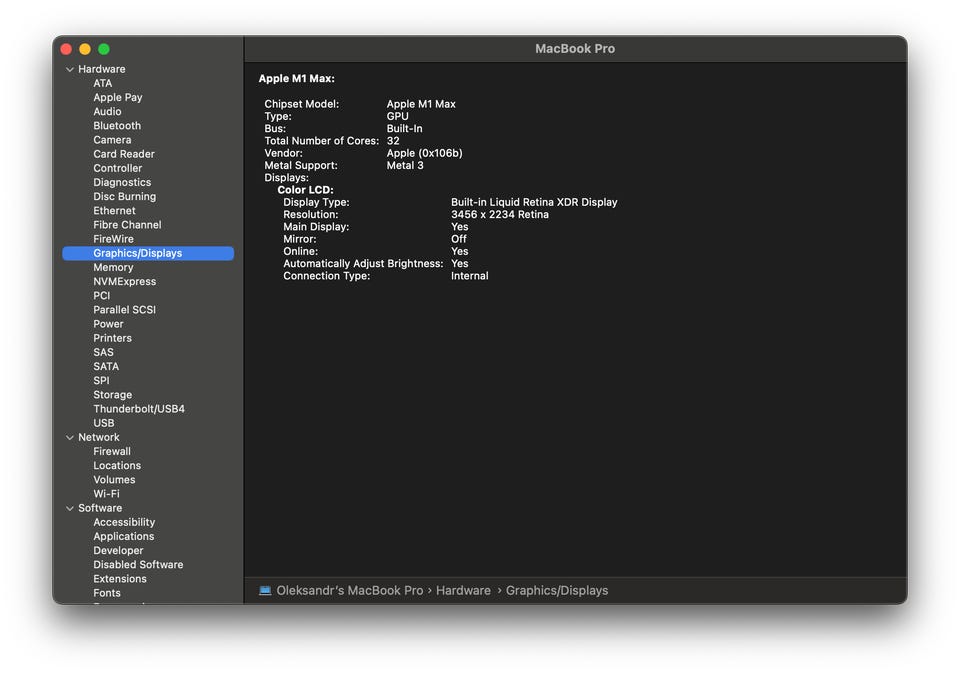Click the green zoom window button
Viewport: 960px width, 674px height.
[x=104, y=49]
